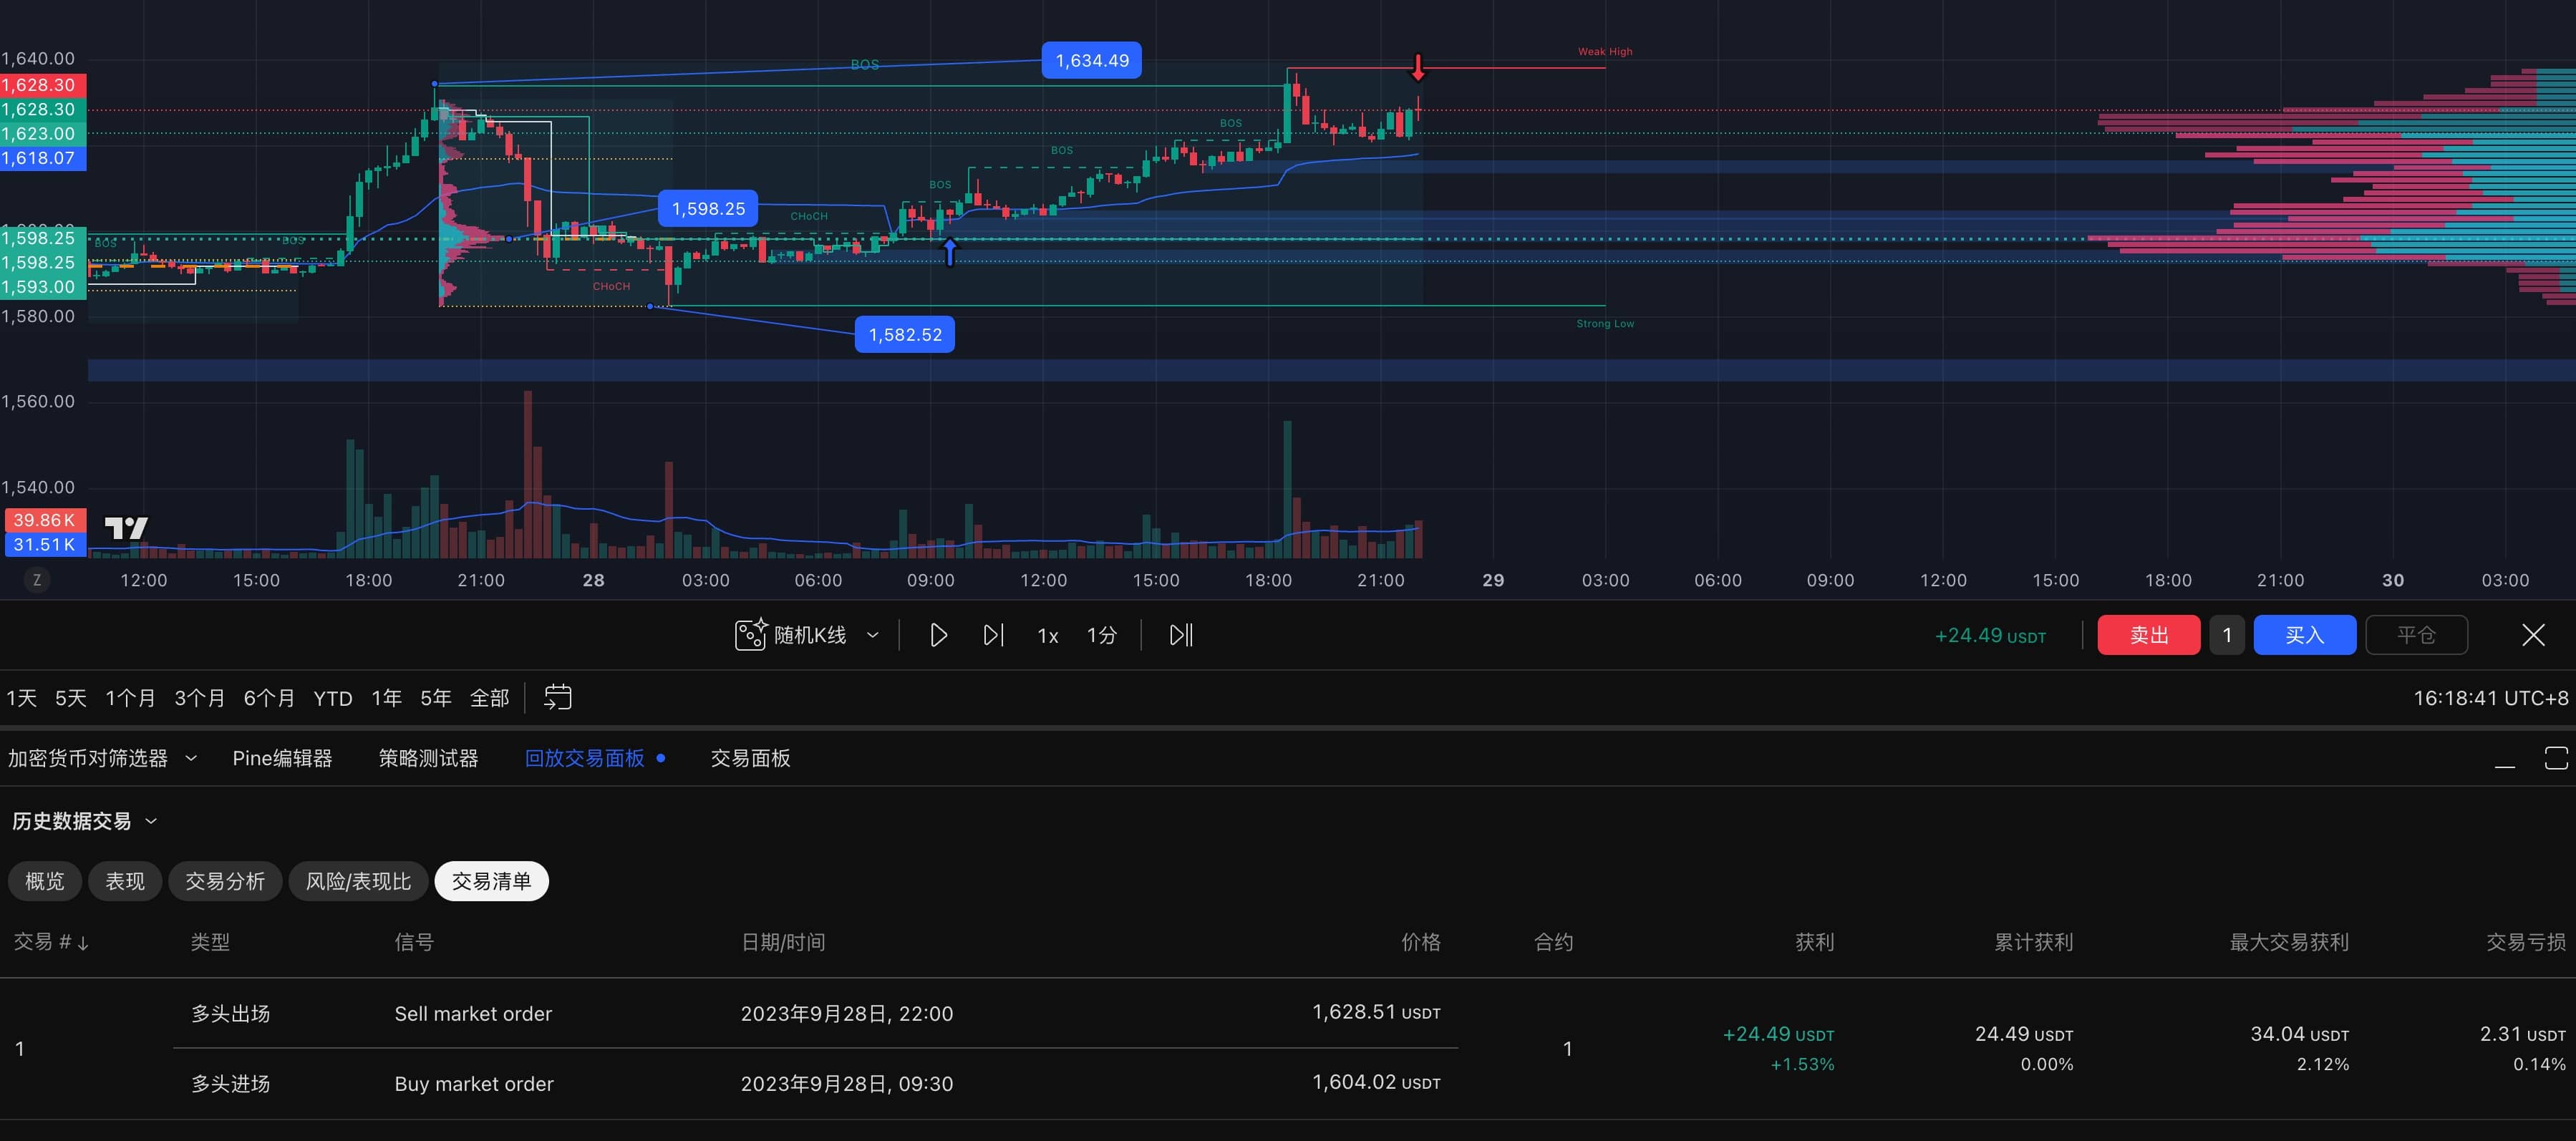Screen dimensions: 2576x1141
Task: Select the 概览 pill filter
Action: (44, 881)
